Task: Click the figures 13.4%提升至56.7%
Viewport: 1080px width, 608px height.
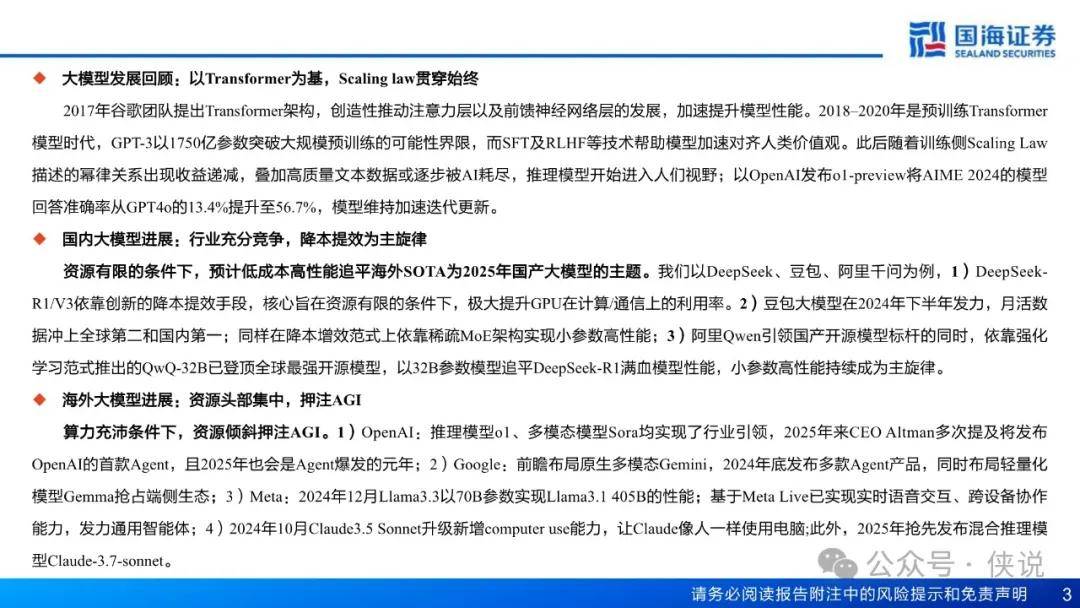Action: point(251,207)
